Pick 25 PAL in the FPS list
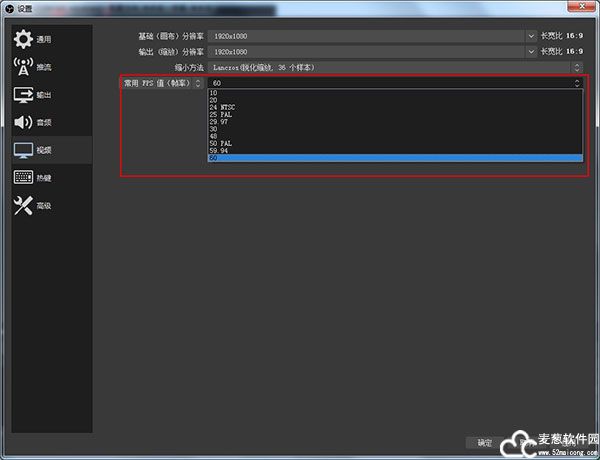The image size is (600, 460). (x=220, y=115)
